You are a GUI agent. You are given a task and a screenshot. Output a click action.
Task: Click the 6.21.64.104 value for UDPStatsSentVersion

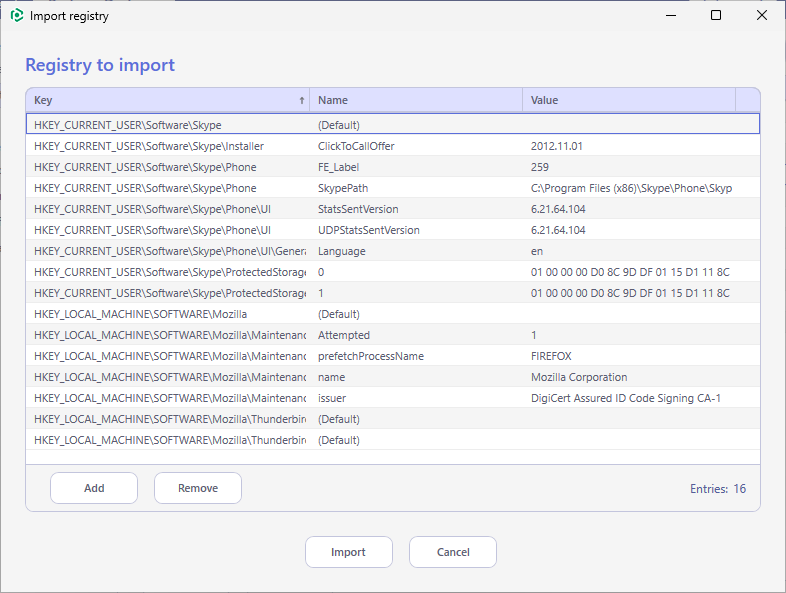pyautogui.click(x=558, y=230)
